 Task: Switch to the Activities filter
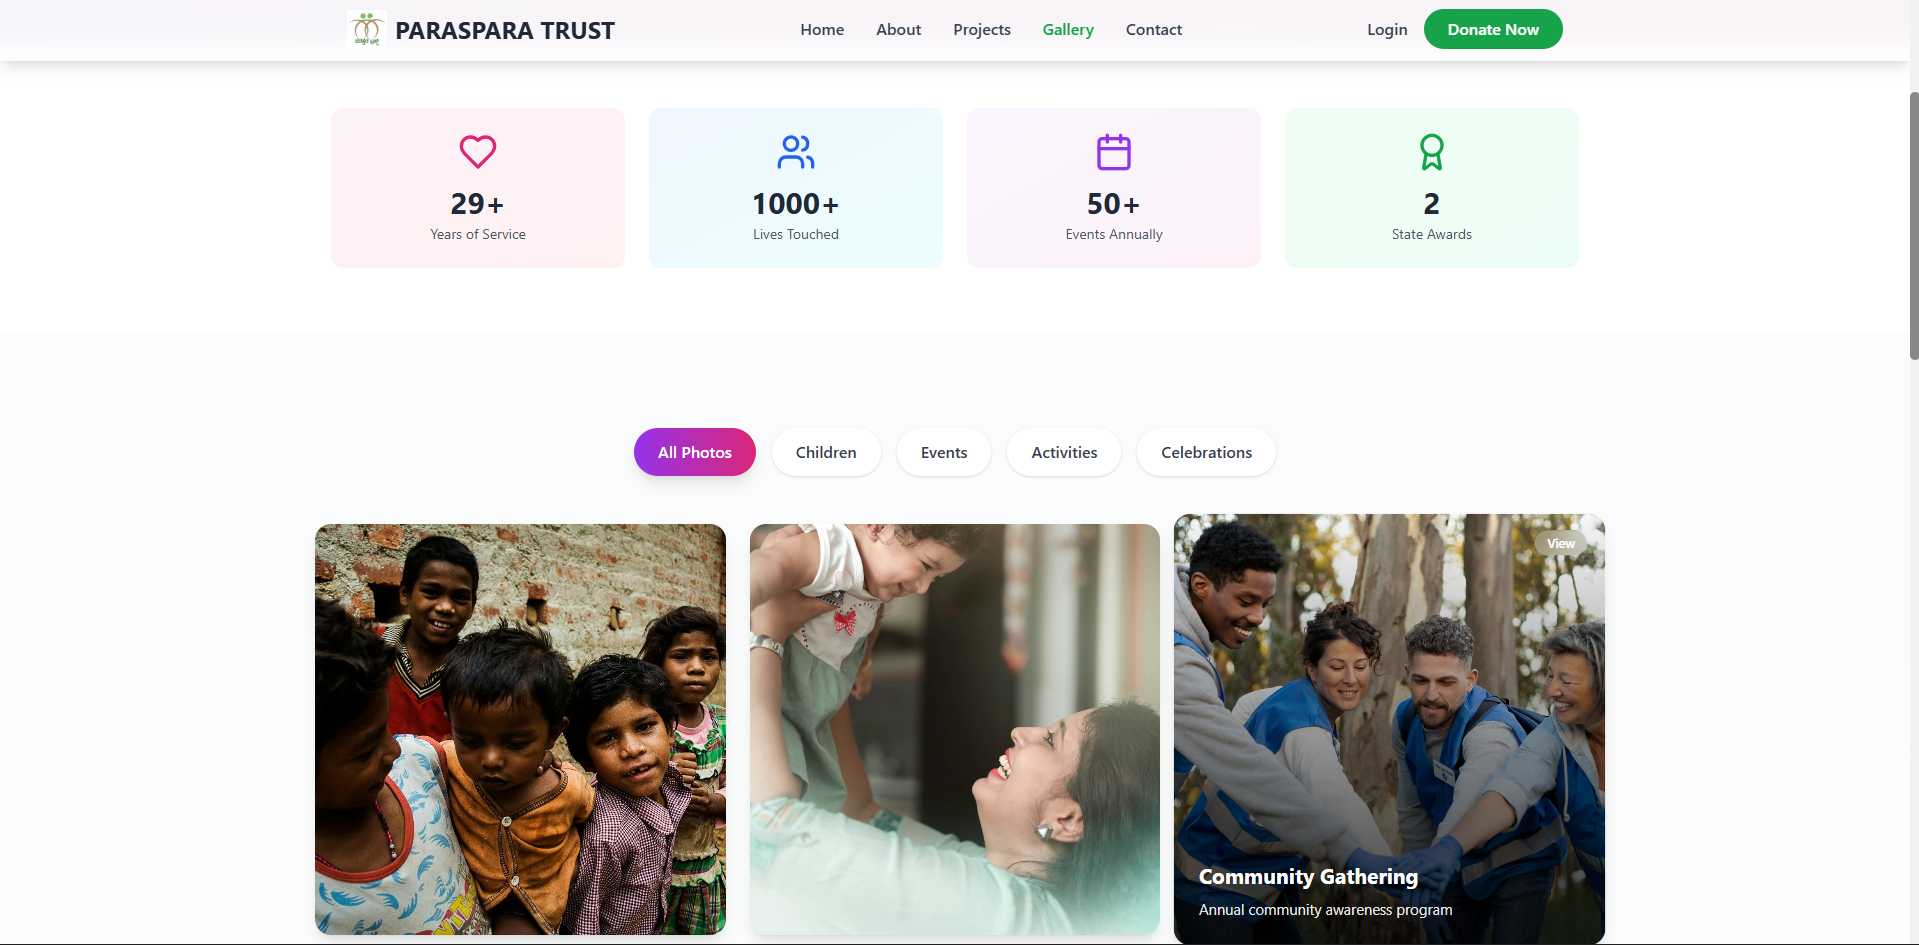[1064, 453]
